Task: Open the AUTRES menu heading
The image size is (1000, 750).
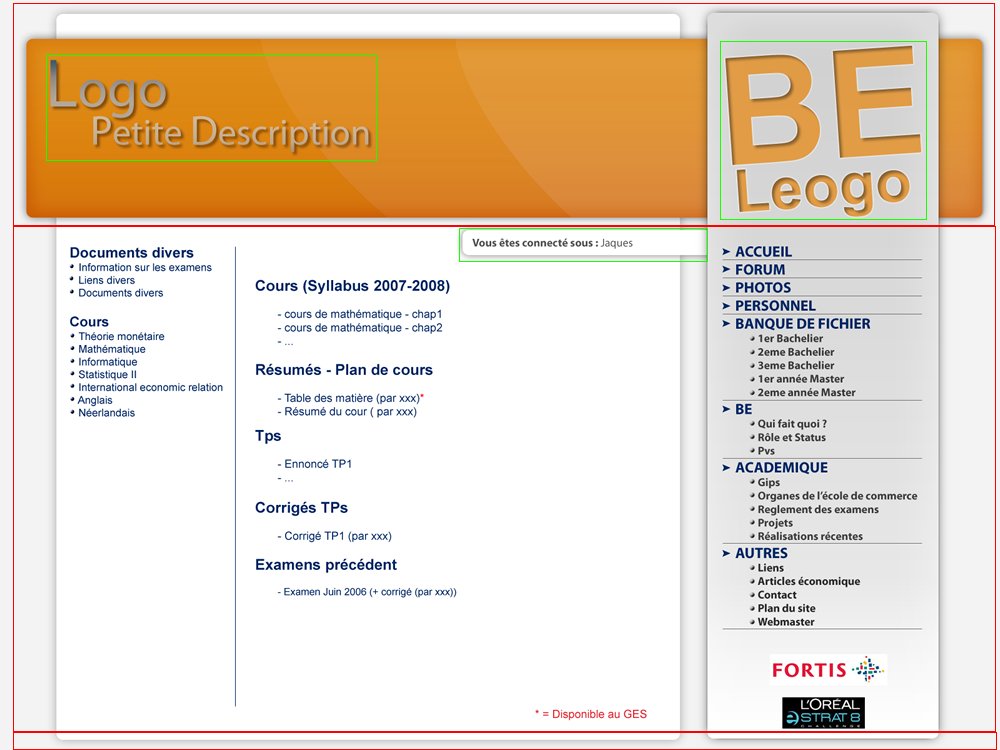Action: click(761, 554)
